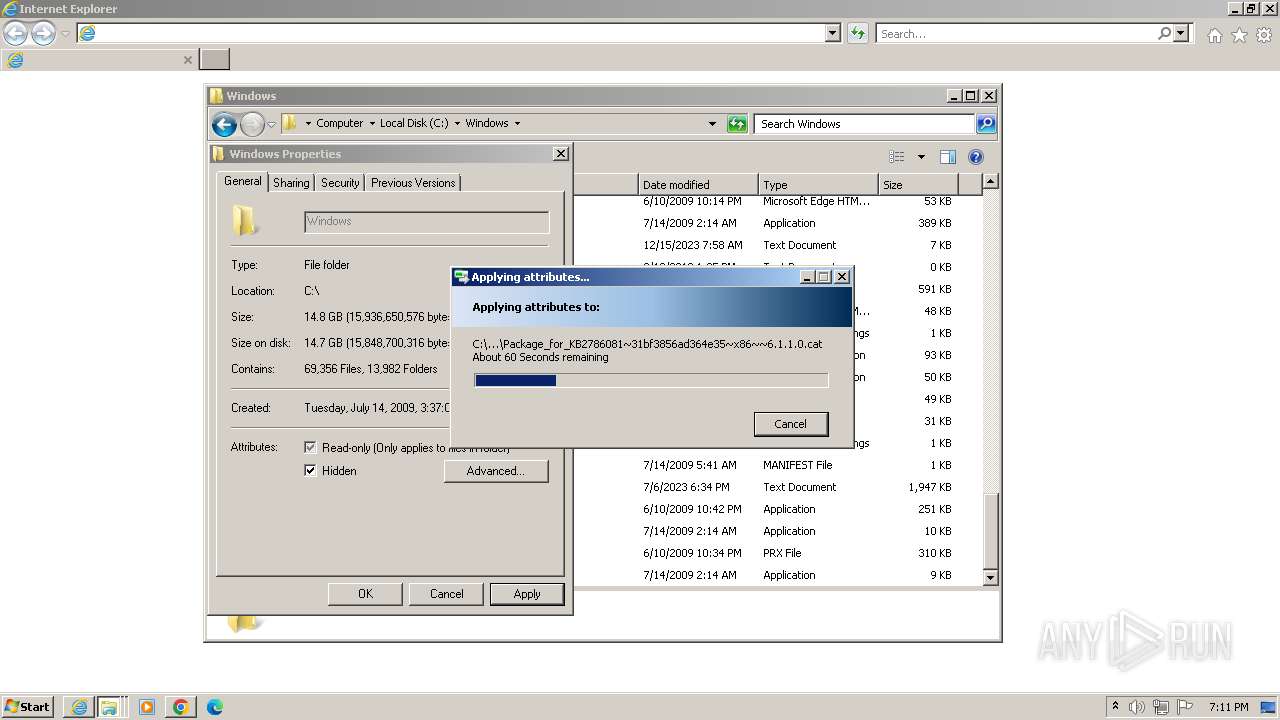1280x720 pixels.
Task: Sort by Type column header
Action: [x=818, y=185]
